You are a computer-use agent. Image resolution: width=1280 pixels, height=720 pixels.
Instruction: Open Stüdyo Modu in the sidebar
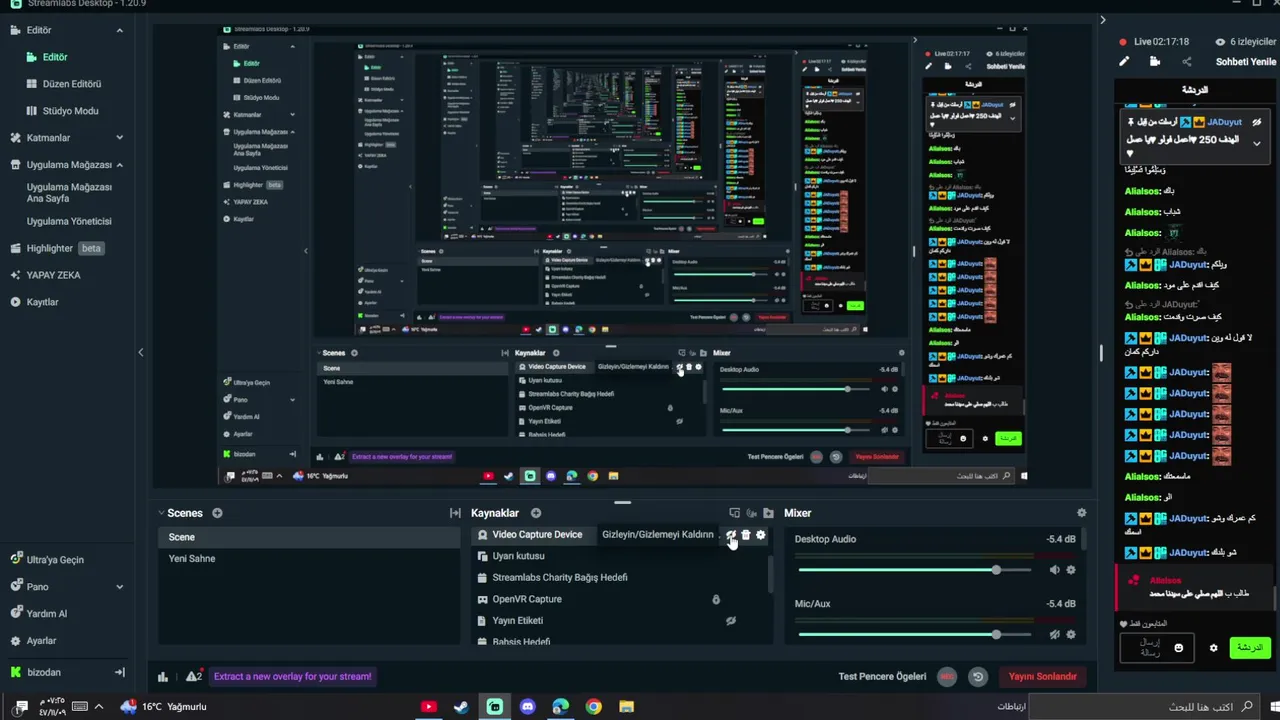(70, 111)
